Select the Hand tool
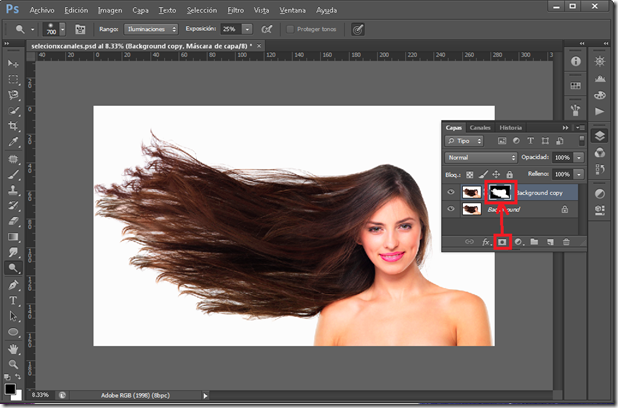This screenshot has height=408, width=618. click(x=14, y=349)
